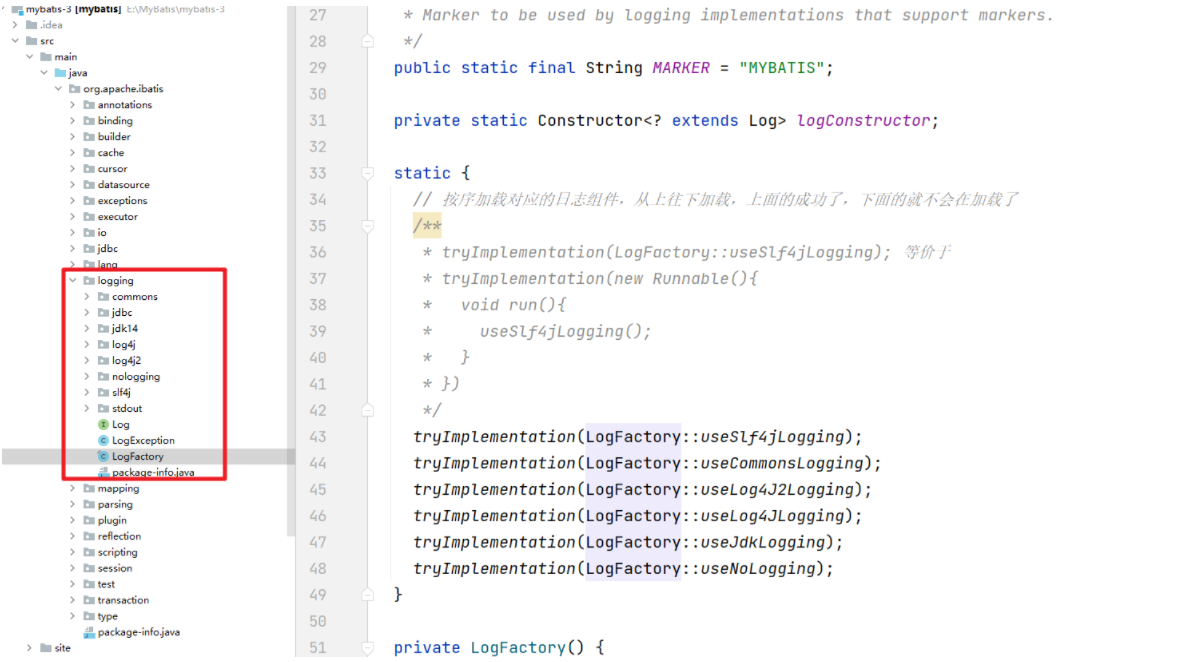Click LogFactory constructor name on line 51
The height and width of the screenshot is (662, 1185).
[x=518, y=648]
